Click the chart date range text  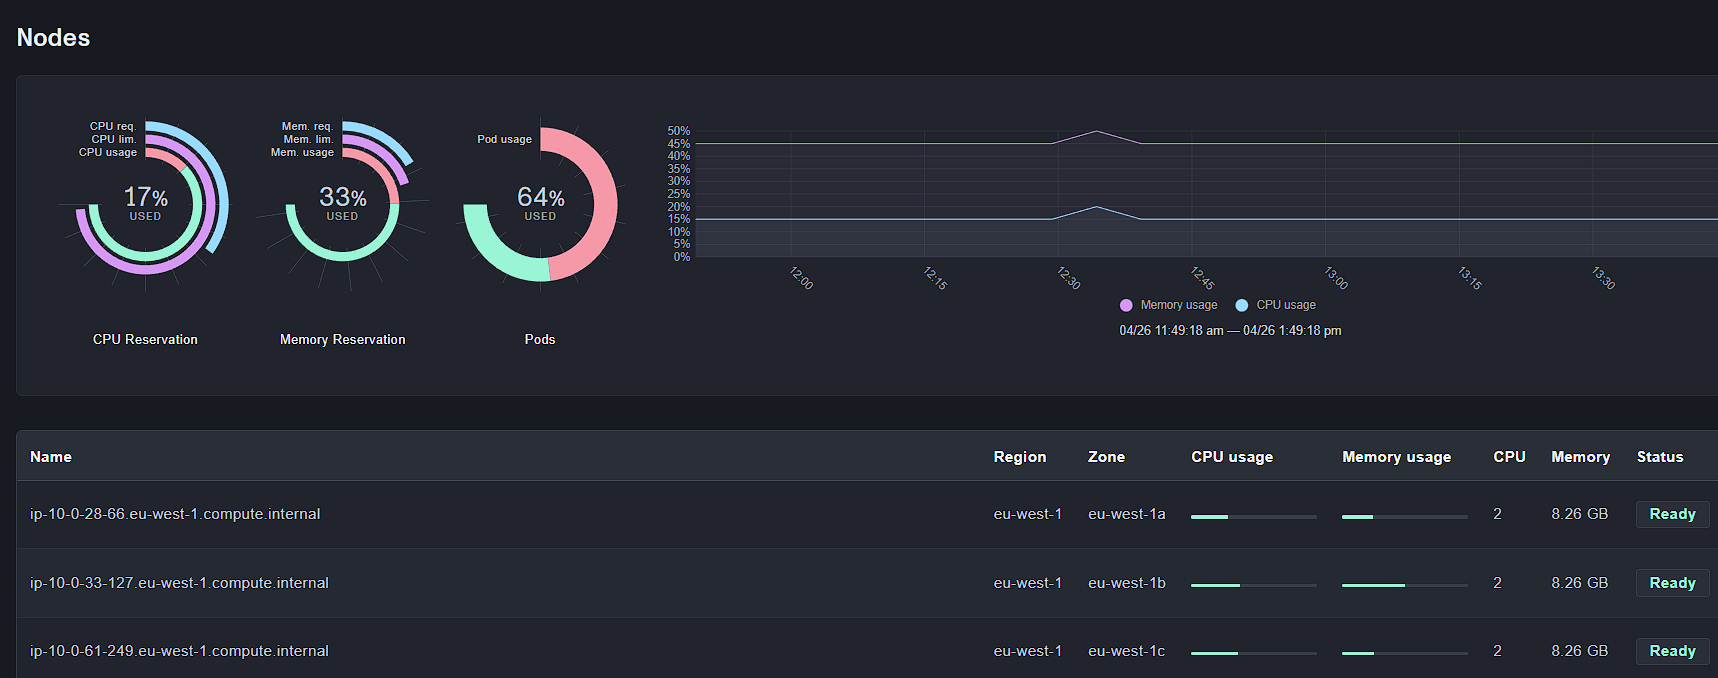(1230, 331)
